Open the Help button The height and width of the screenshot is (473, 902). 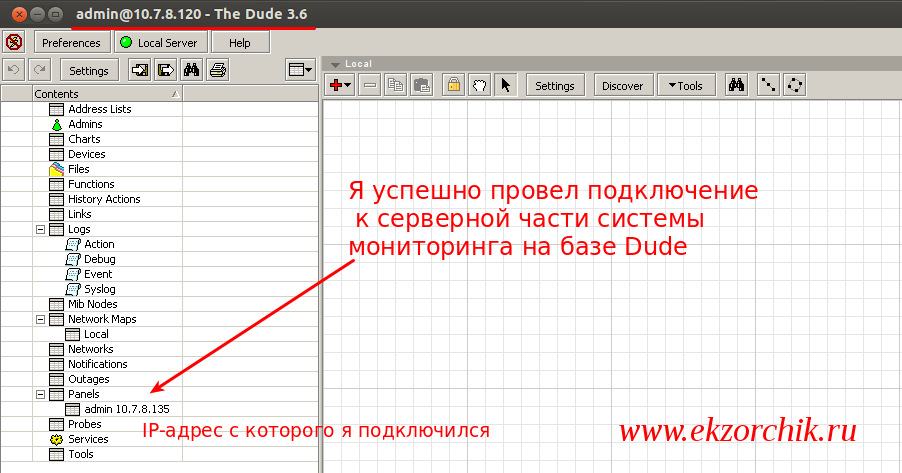point(240,43)
